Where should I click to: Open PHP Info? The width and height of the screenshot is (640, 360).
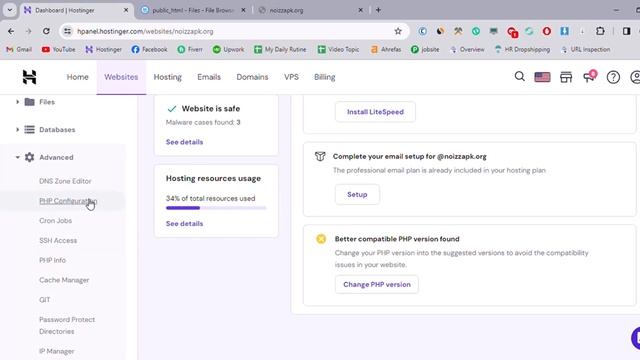(x=52, y=260)
